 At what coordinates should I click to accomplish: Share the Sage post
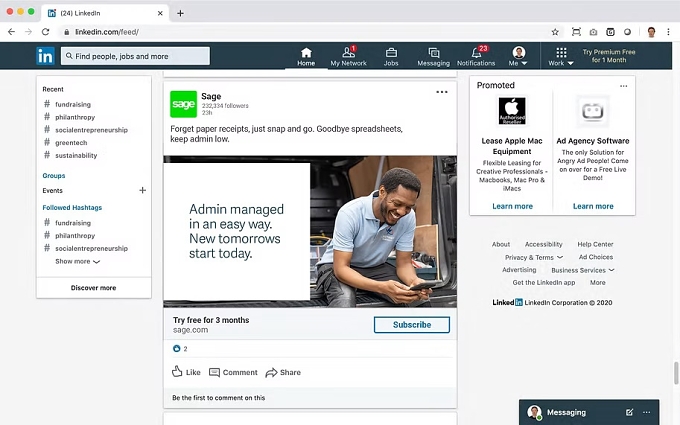283,372
